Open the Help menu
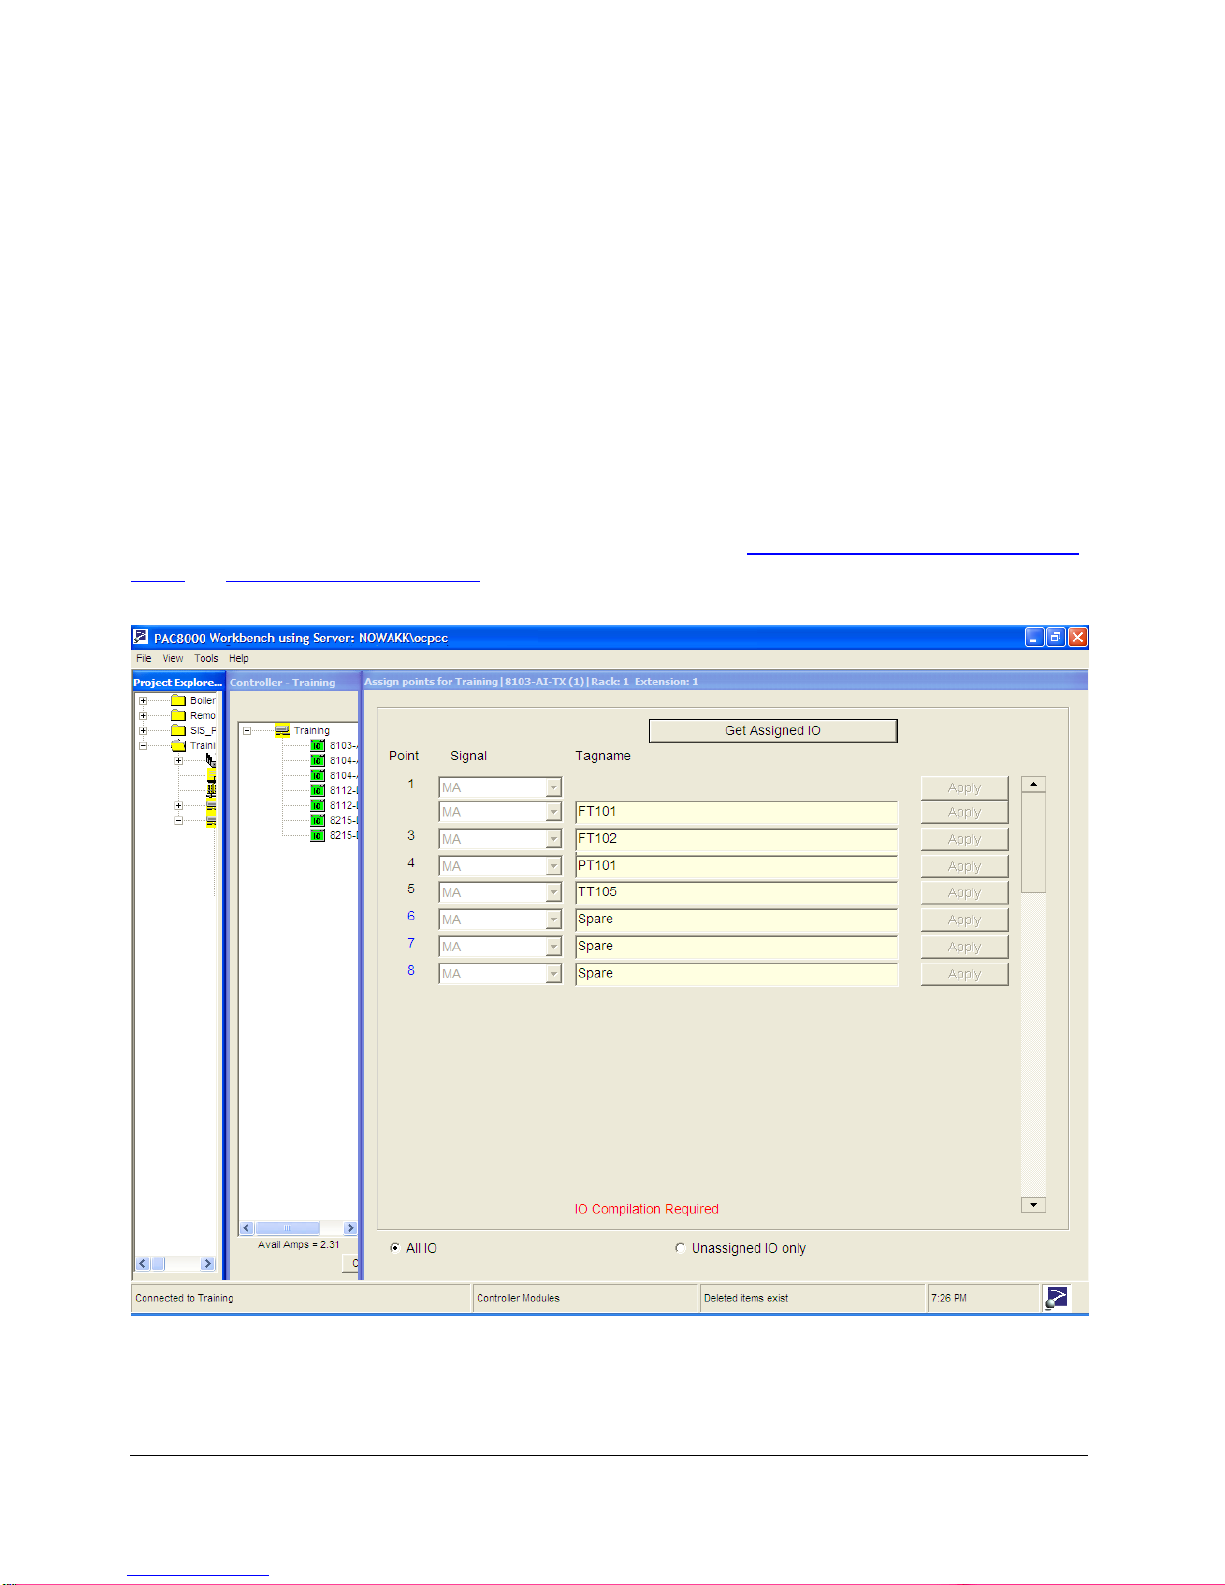 [x=239, y=658]
